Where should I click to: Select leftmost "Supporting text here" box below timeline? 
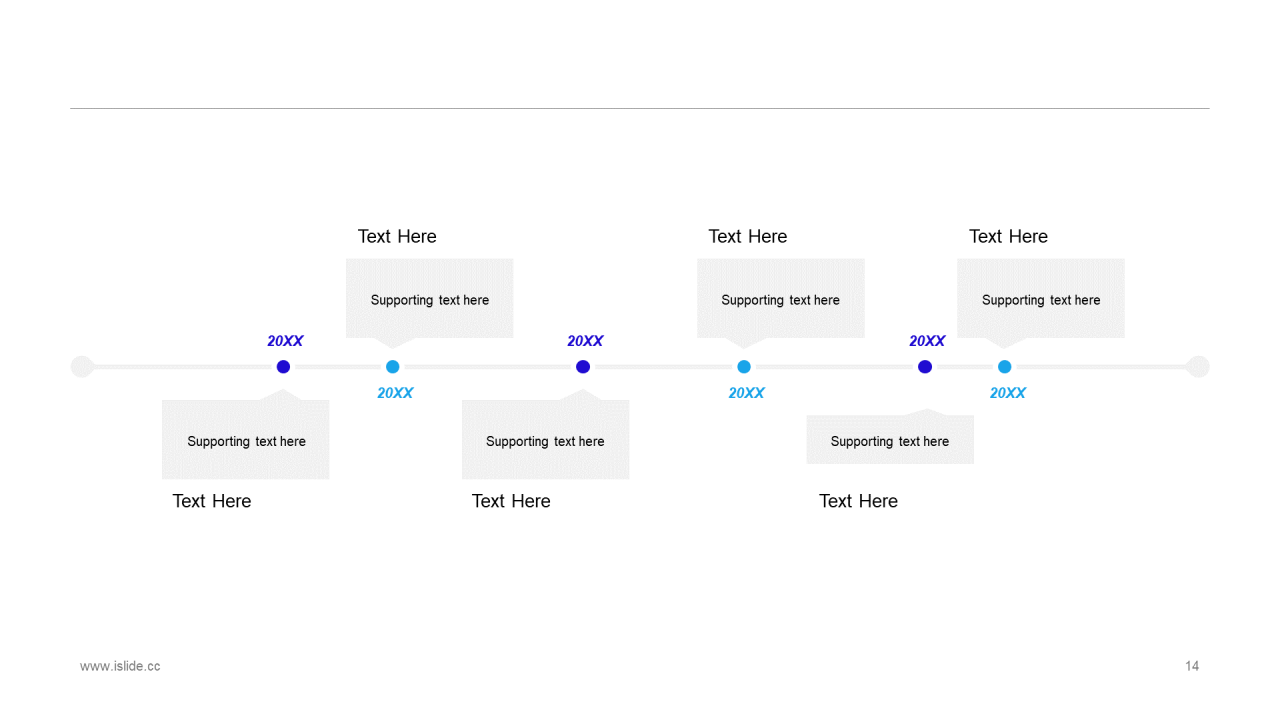point(246,441)
